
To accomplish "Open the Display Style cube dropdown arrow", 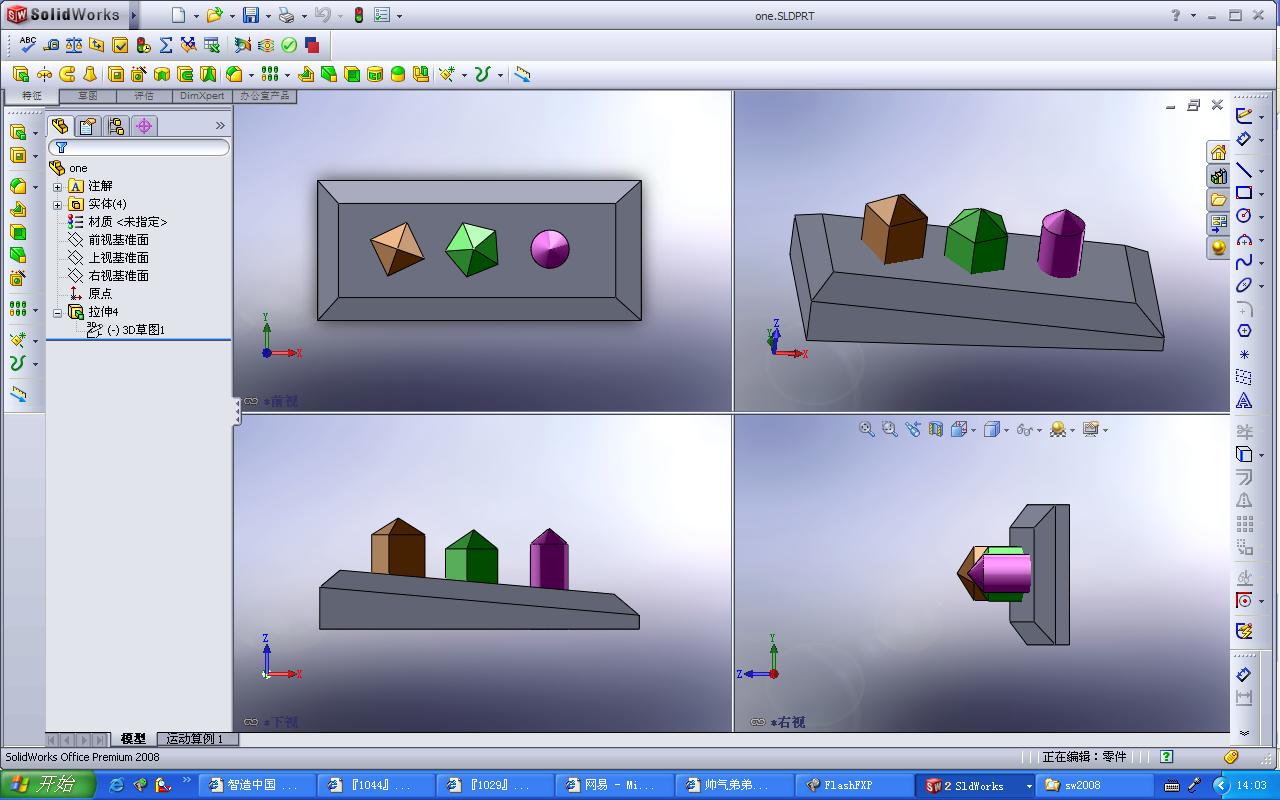I will (x=1006, y=430).
